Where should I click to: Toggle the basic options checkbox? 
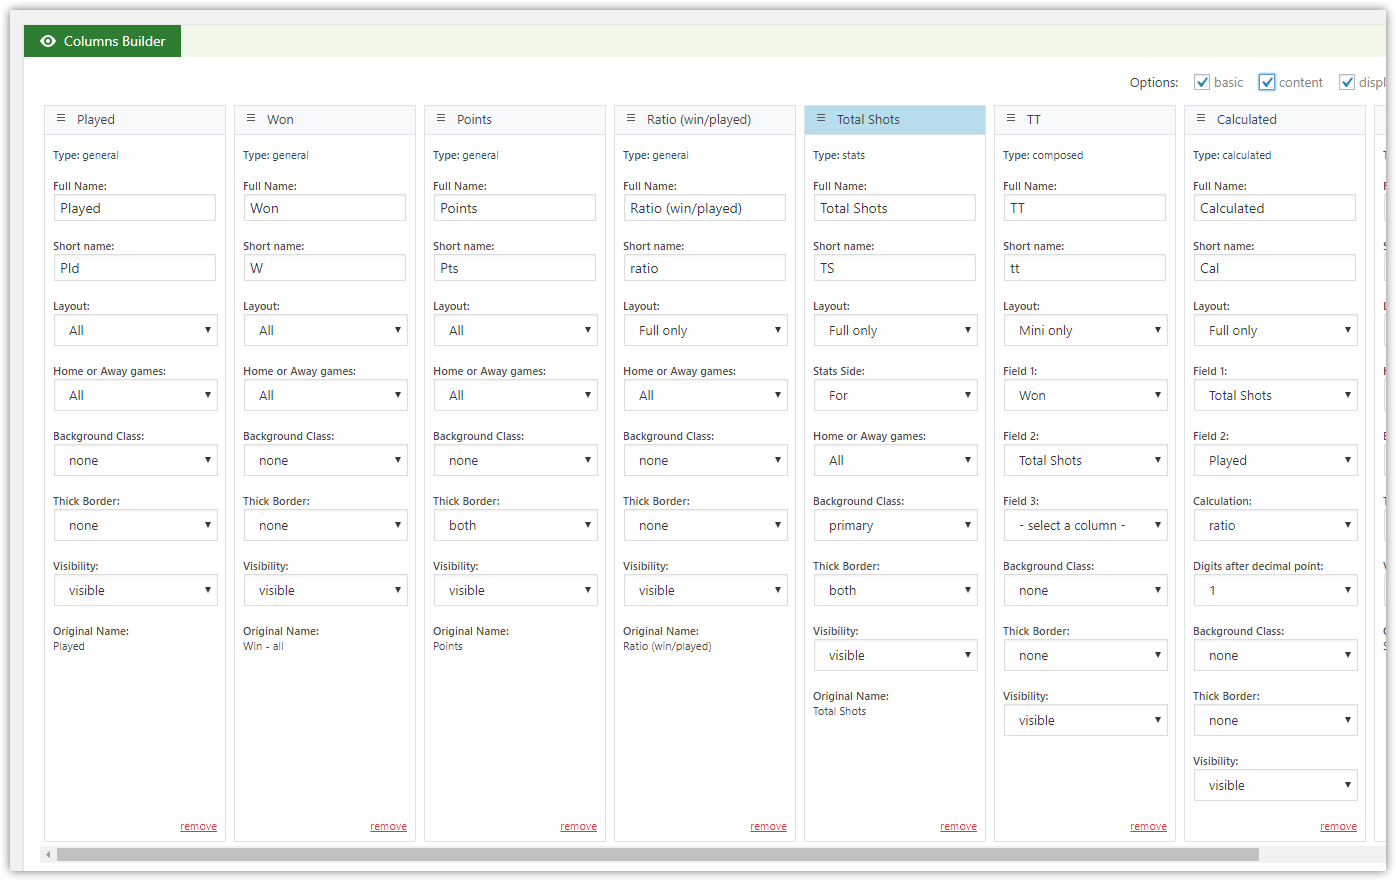click(x=1202, y=82)
